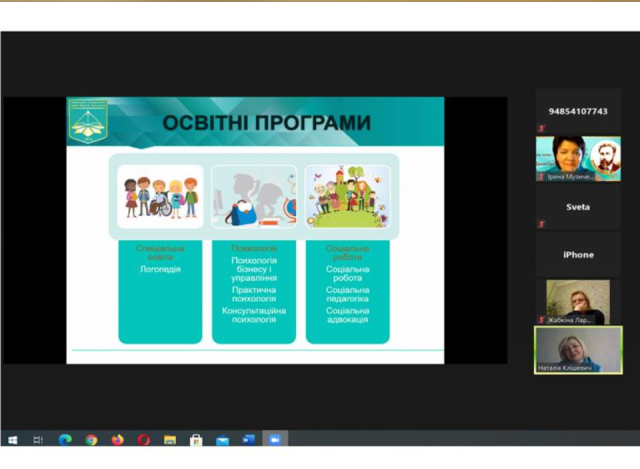Open the Mail app from taskbar
This screenshot has height=469, width=640.
coord(222,439)
